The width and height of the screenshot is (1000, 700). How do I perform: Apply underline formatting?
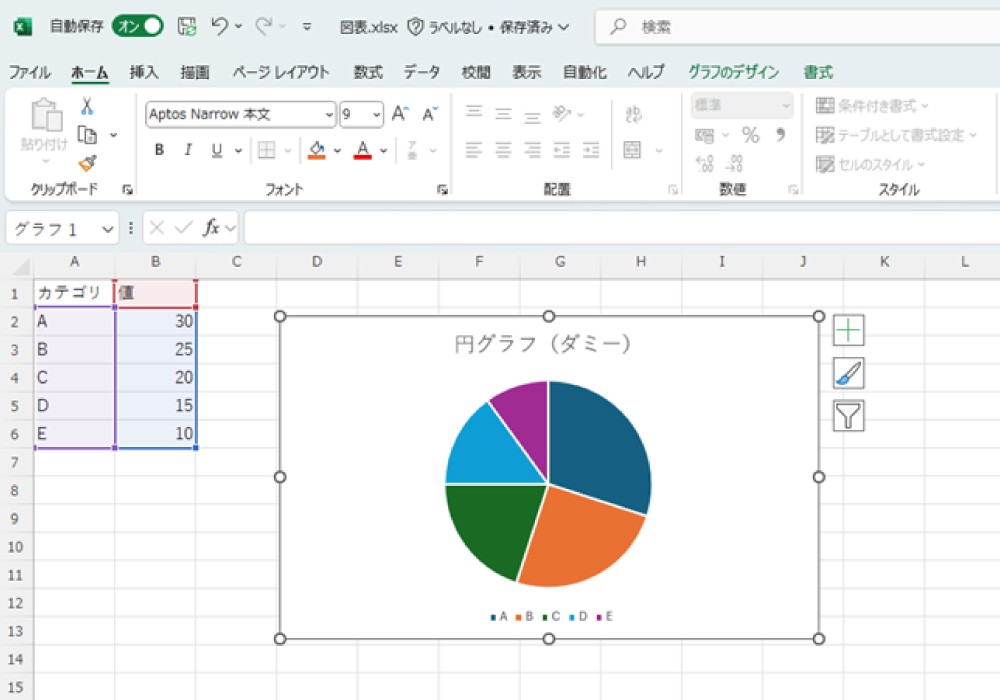pos(217,150)
